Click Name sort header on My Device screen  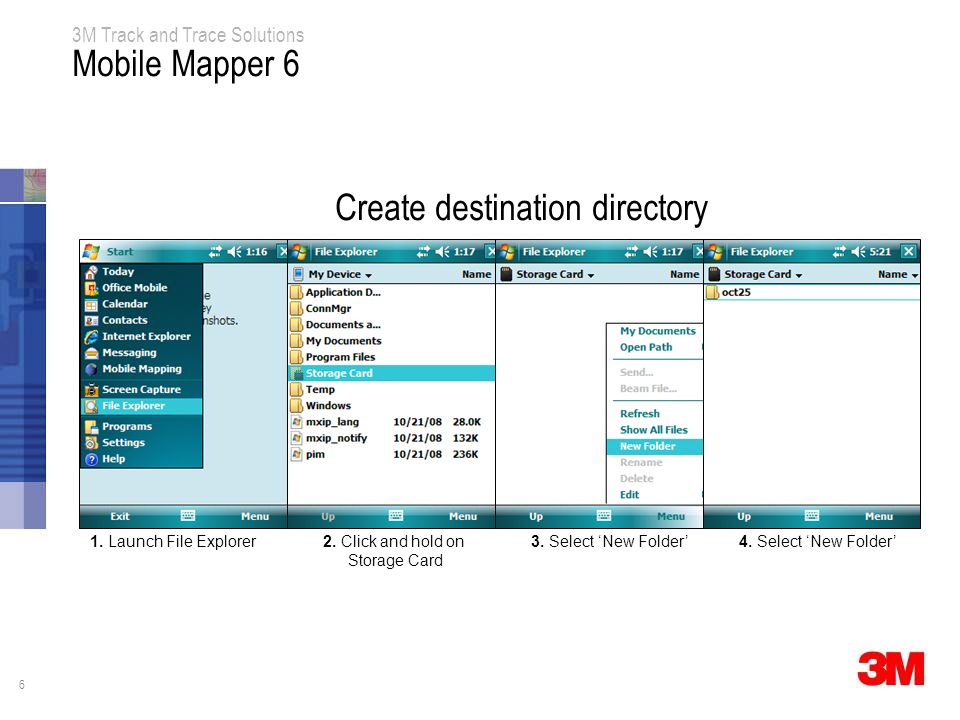pyautogui.click(x=476, y=274)
